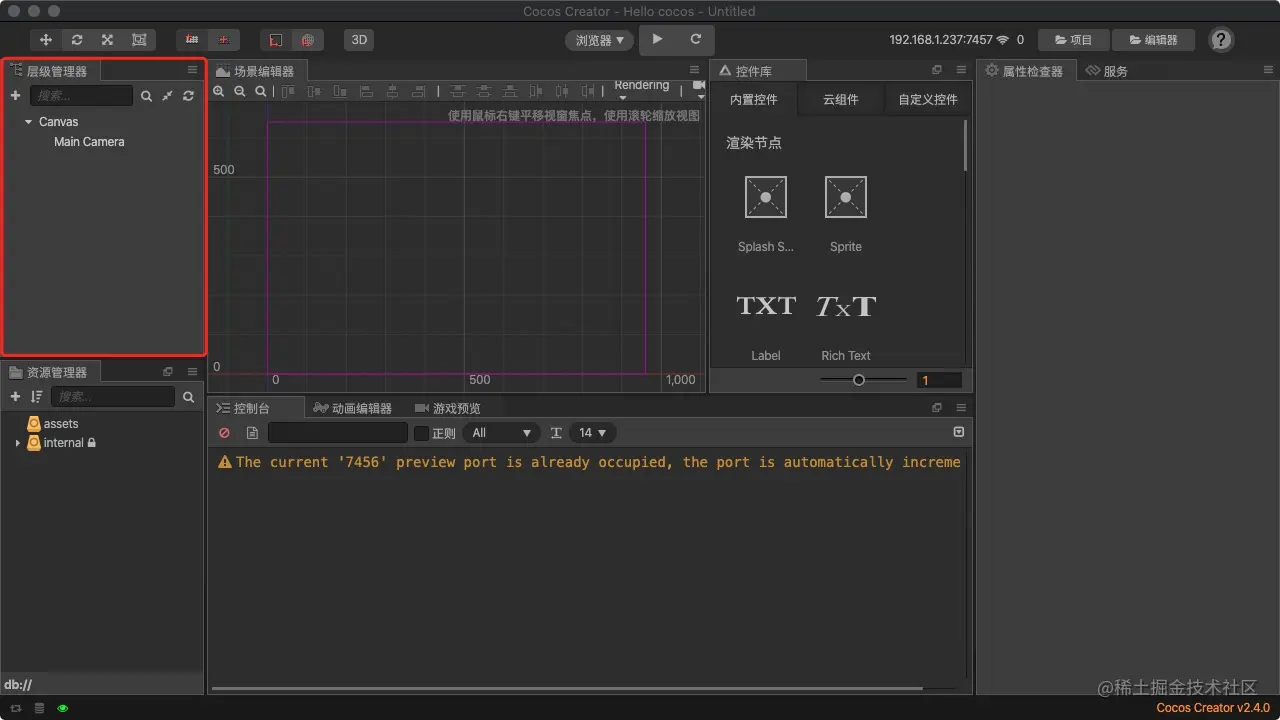Switch to the cloud components tab
The height and width of the screenshot is (720, 1280).
pos(840,100)
